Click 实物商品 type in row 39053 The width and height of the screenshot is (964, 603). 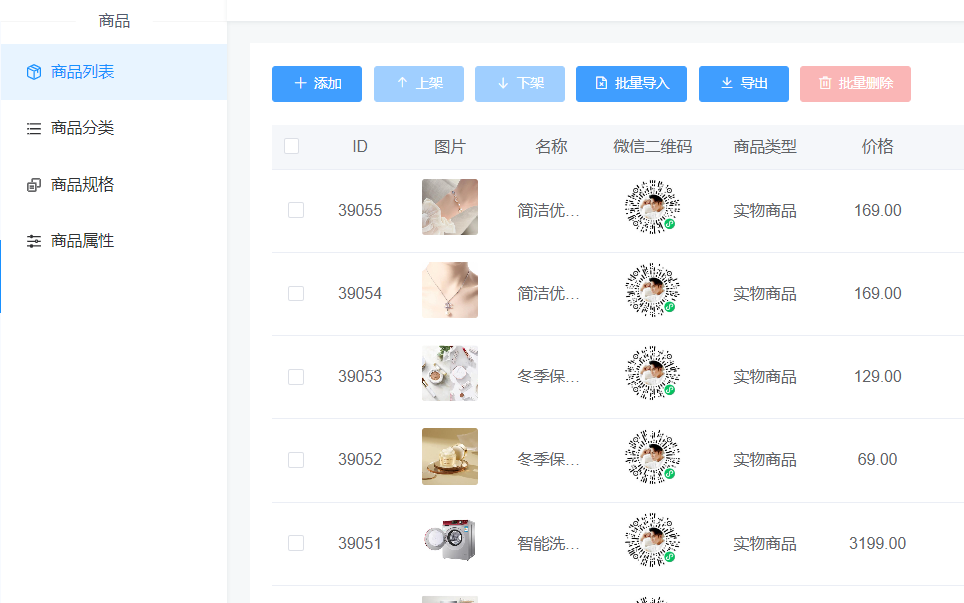coord(765,377)
